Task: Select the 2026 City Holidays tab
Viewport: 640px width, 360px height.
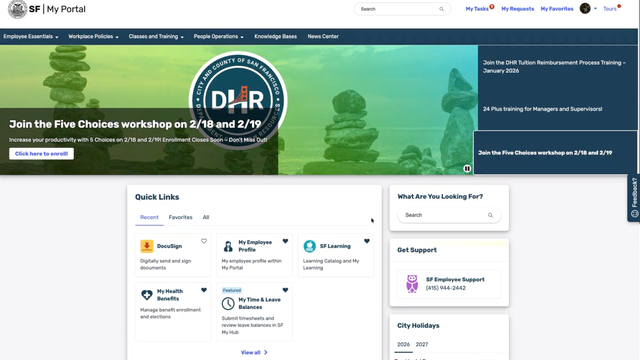Action: coord(403,344)
